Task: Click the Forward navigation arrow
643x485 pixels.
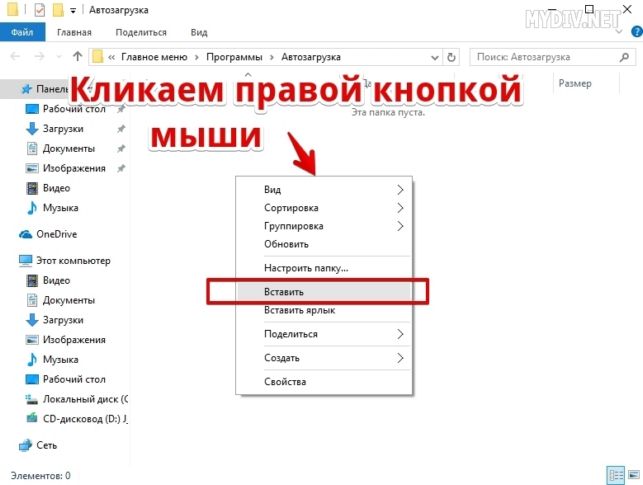Action: click(39, 57)
